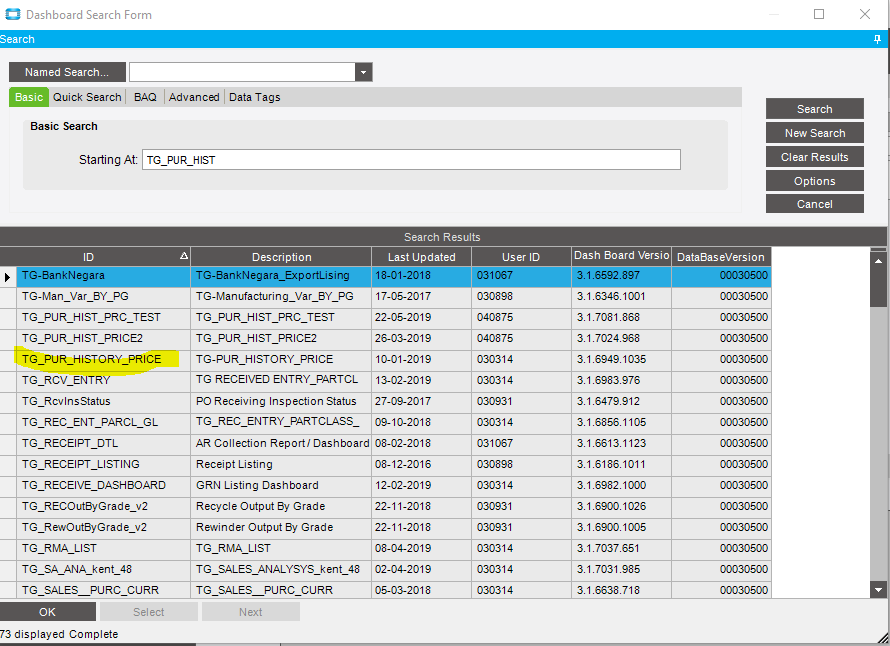890x646 pixels.
Task: Maximize the Dashboard Search Form window
Action: coord(819,15)
